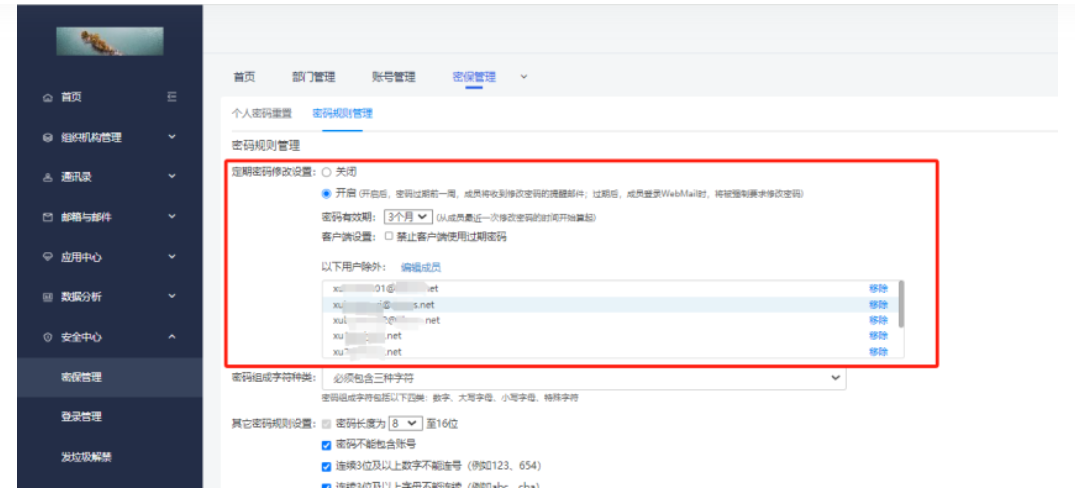Open the password length 8 dropdown
1075x504 pixels.
click(x=406, y=424)
